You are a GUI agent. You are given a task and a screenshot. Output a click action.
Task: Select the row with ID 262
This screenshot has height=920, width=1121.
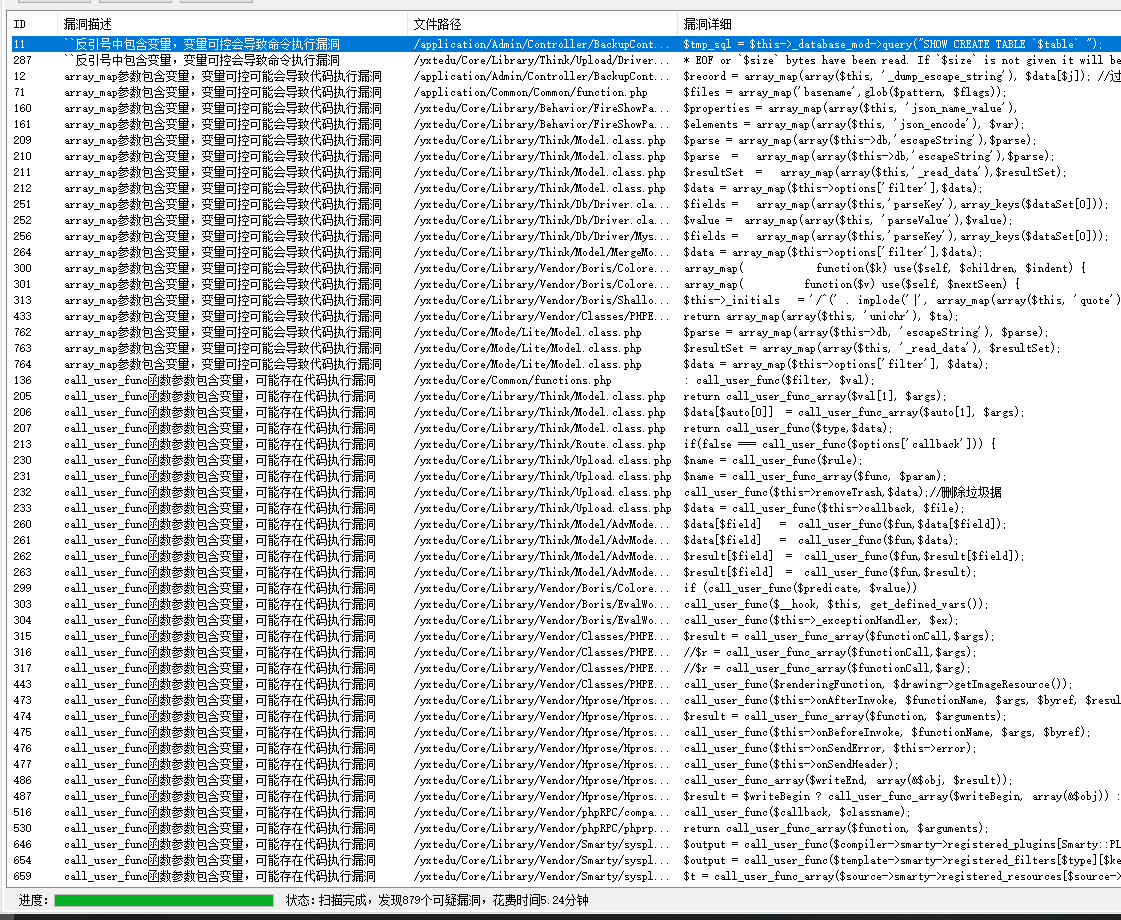(x=566, y=556)
